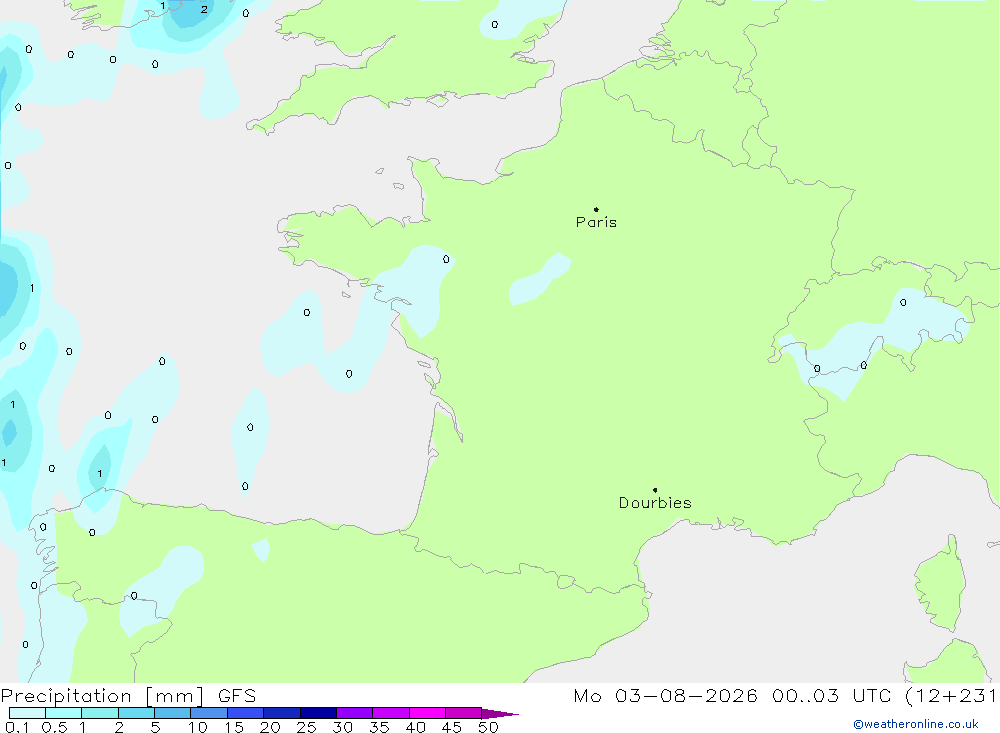Pick the 45–50 mm legend swatch
This screenshot has width=1000, height=733.
[464, 713]
